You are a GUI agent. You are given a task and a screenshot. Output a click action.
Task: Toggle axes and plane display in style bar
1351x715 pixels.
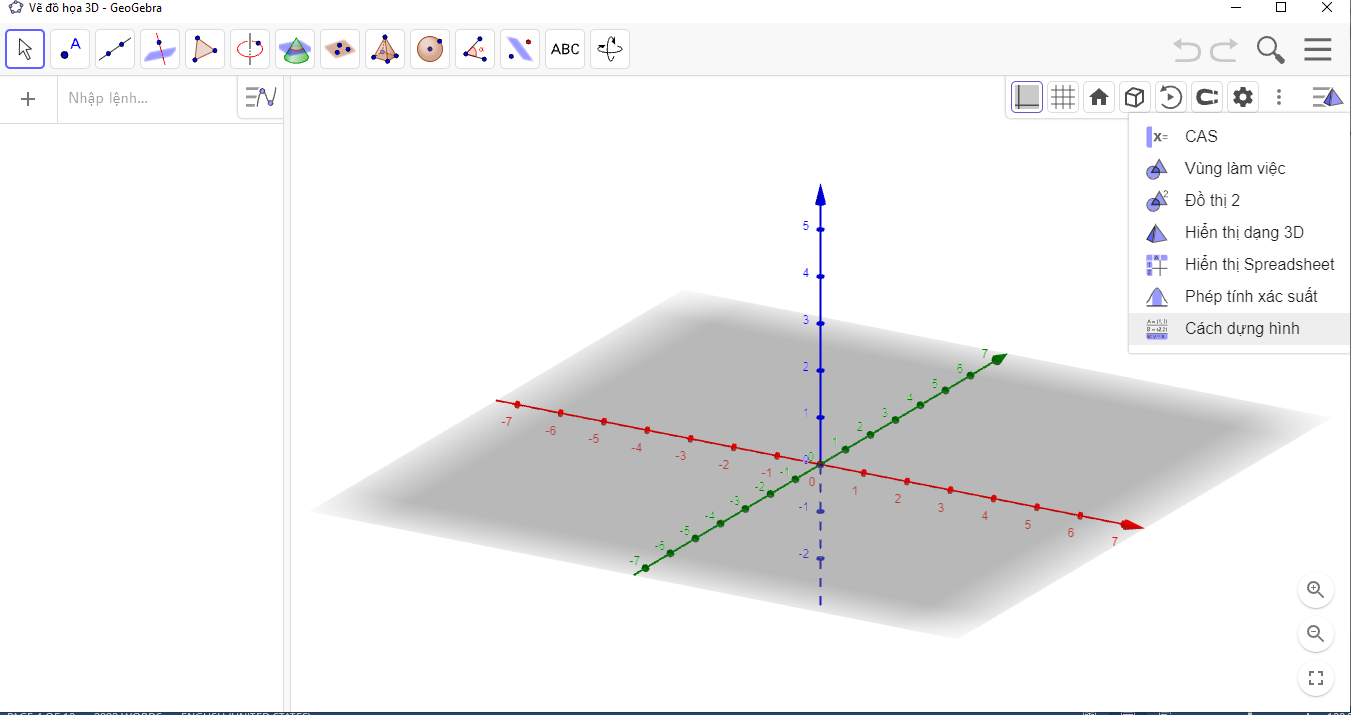tap(1027, 97)
